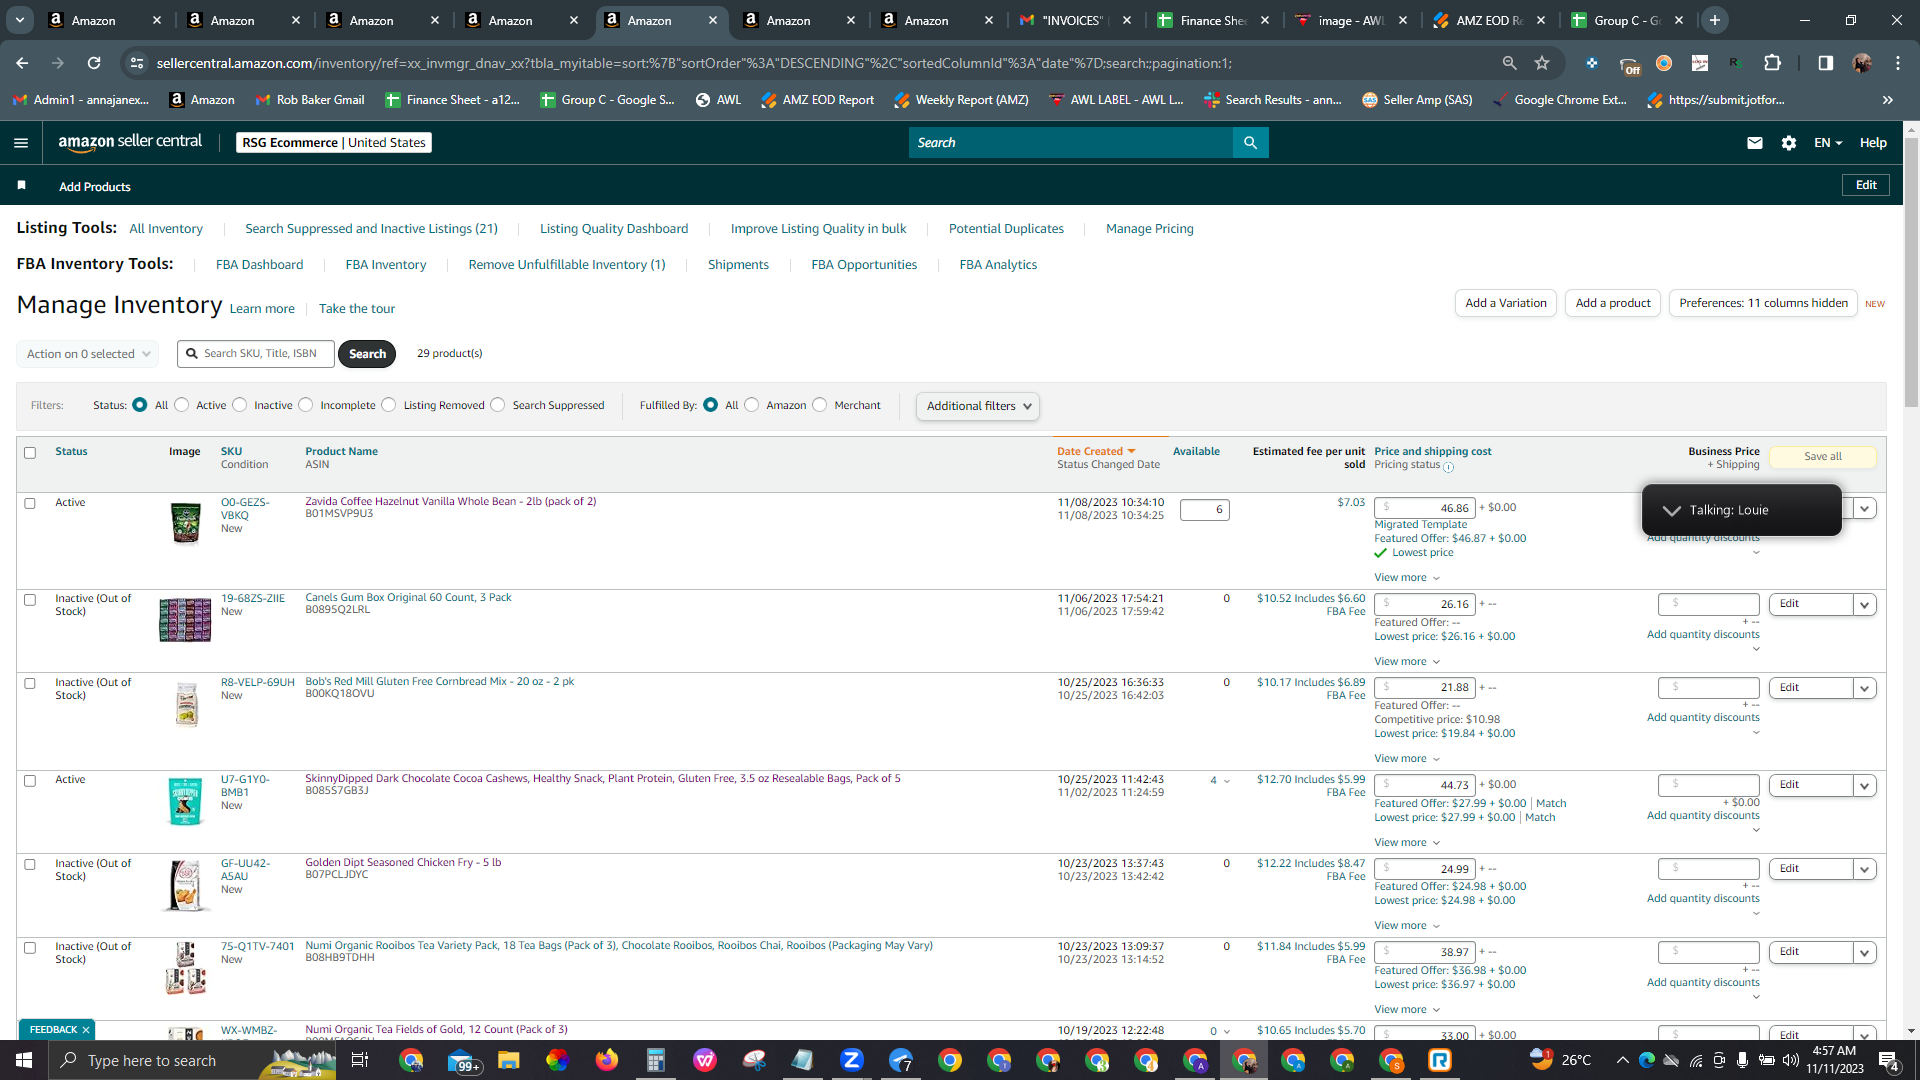Open the Windows Start menu

pos(24,1060)
